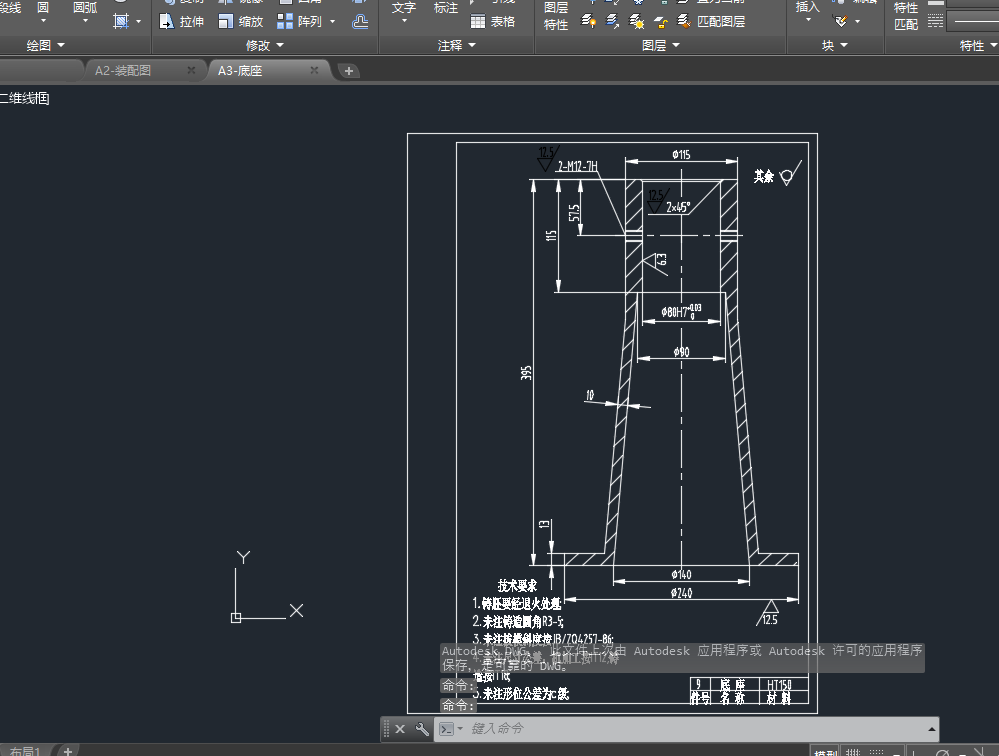Click the 395 vertical dimension text
The height and width of the screenshot is (756, 999).
coord(526,373)
